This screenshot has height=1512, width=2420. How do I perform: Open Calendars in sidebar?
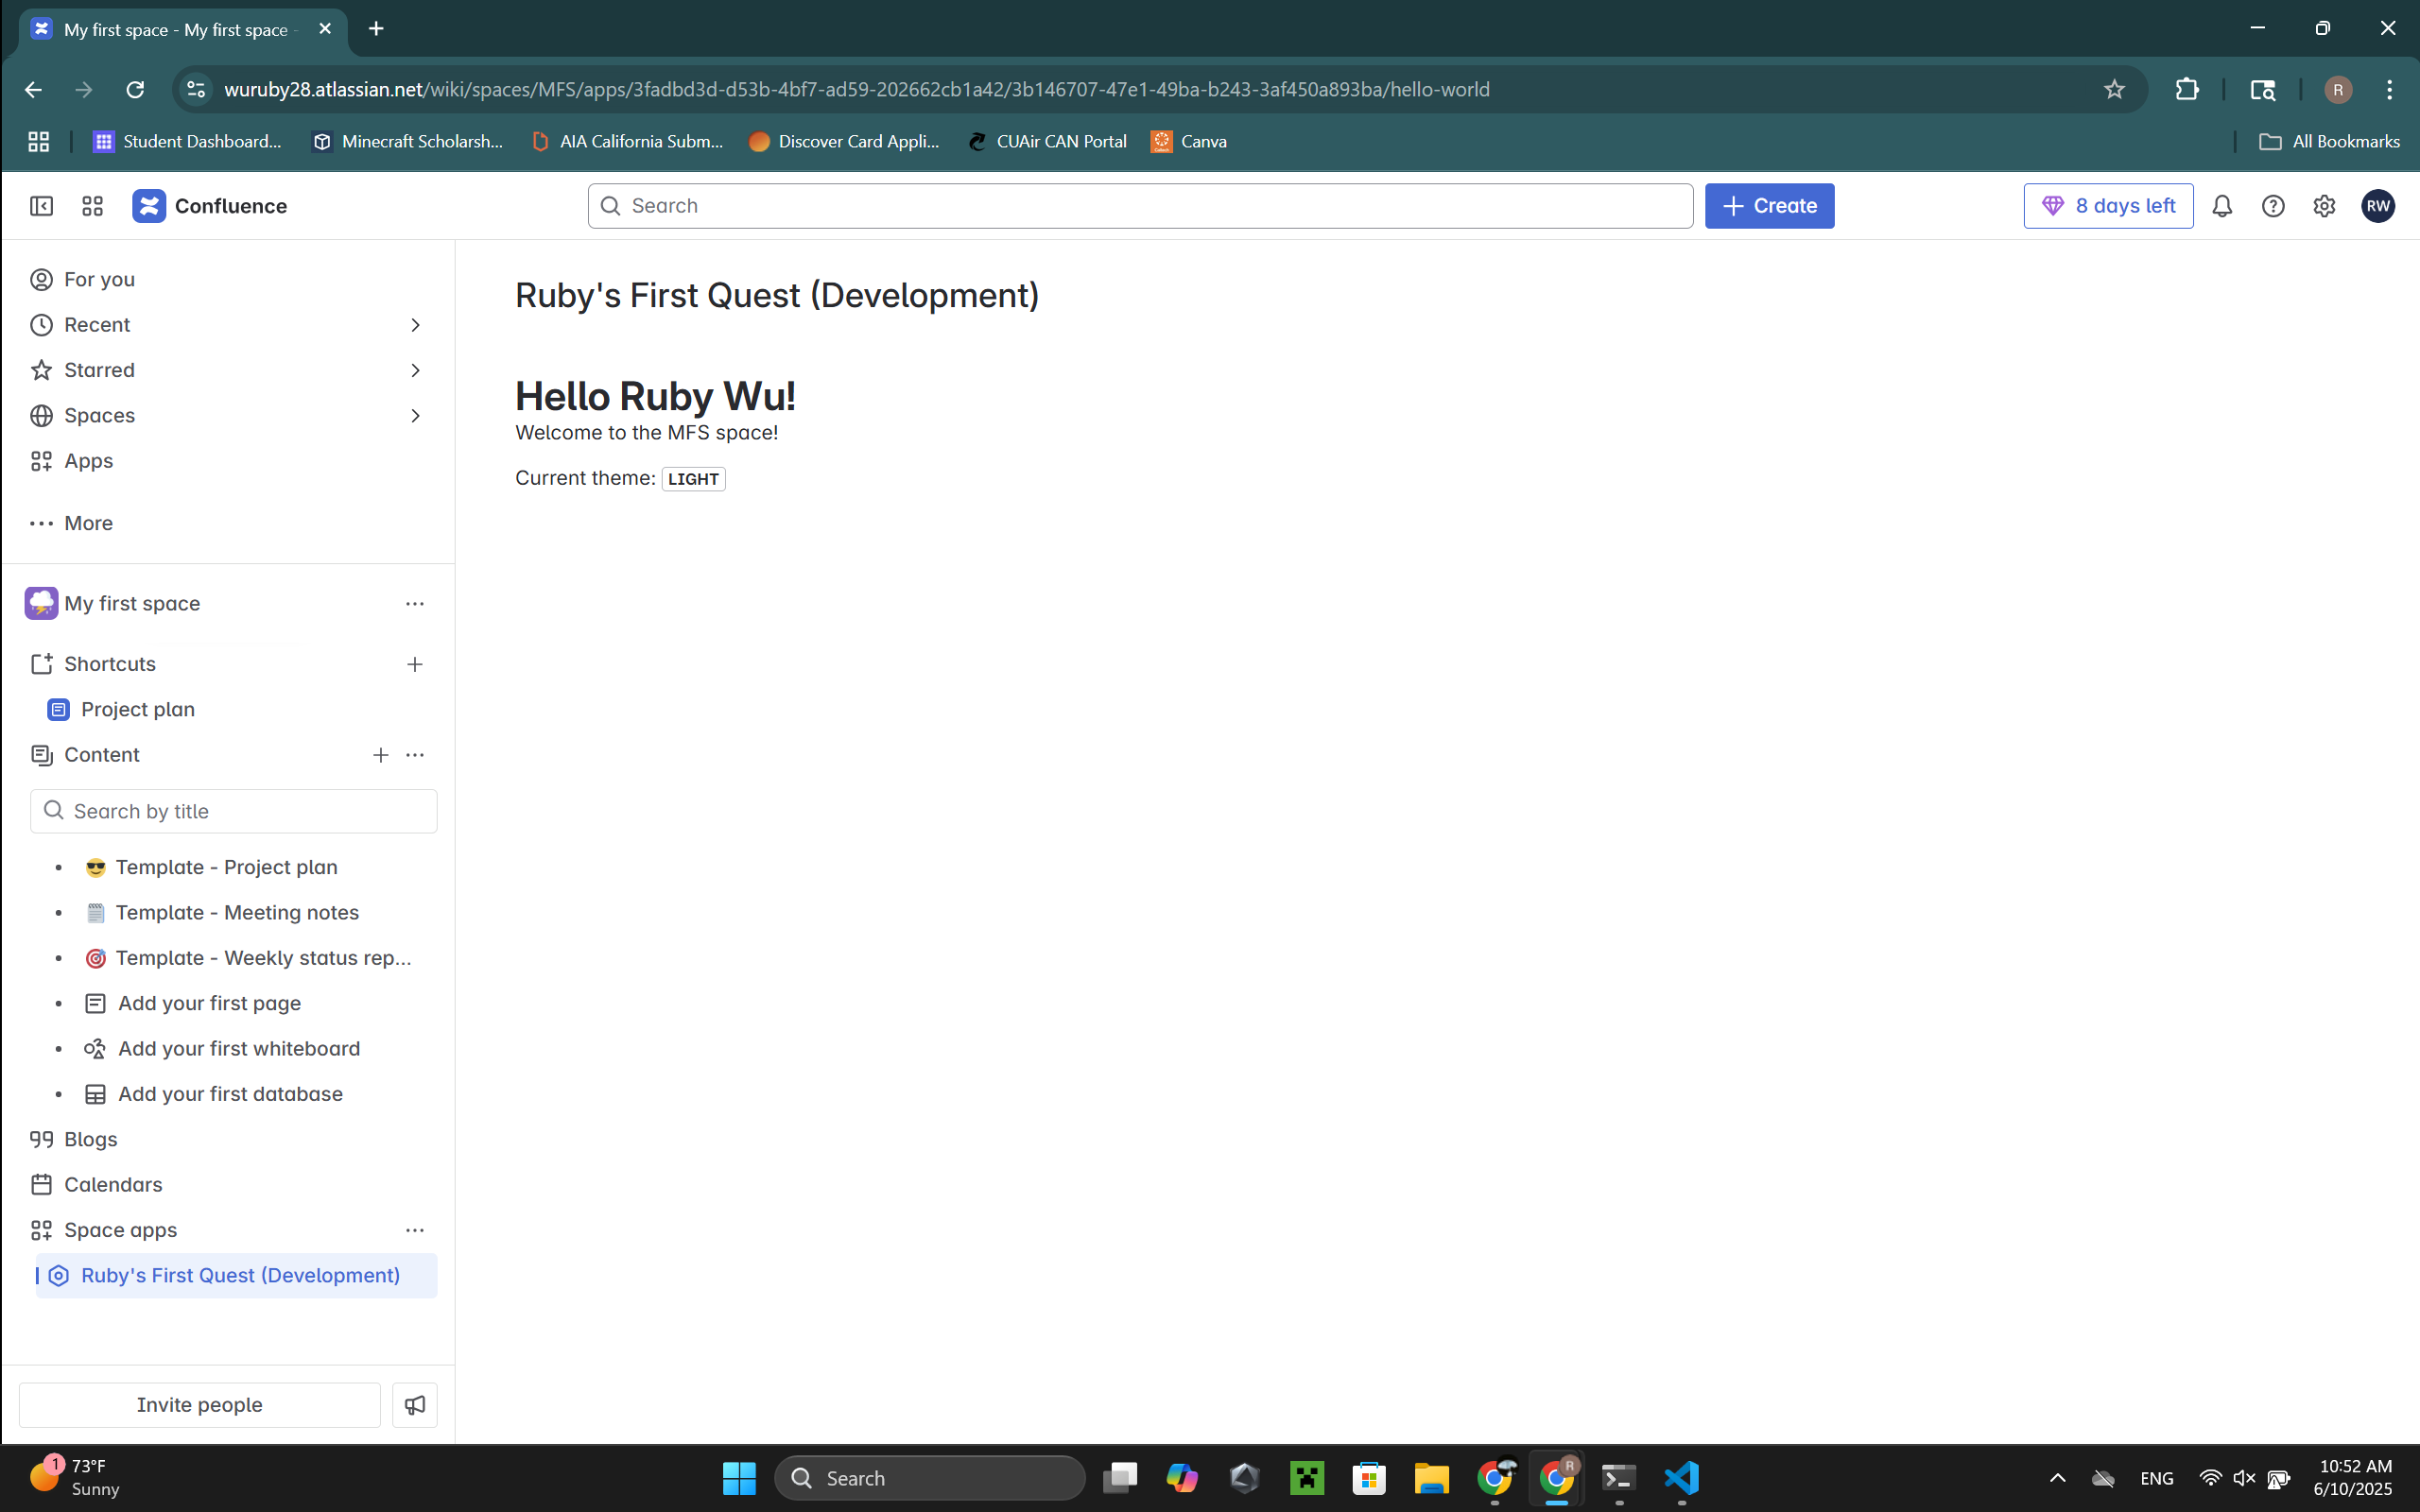113,1184
